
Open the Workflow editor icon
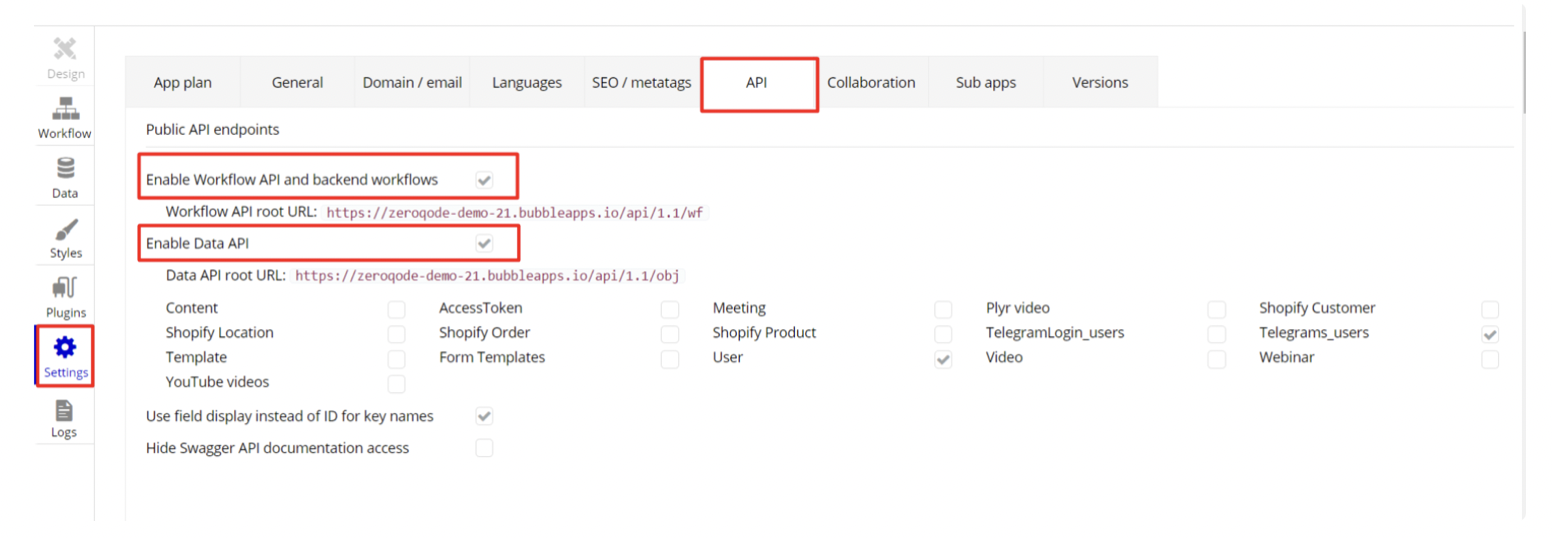point(65,109)
